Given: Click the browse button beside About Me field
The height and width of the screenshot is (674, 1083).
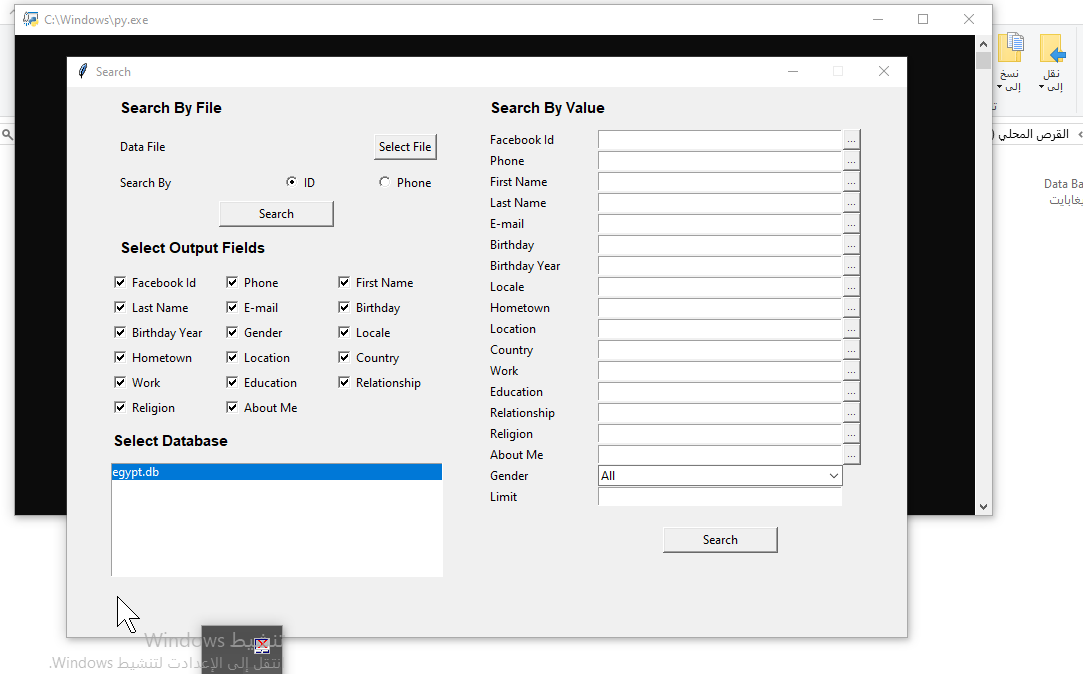Looking at the screenshot, I should tap(851, 455).
